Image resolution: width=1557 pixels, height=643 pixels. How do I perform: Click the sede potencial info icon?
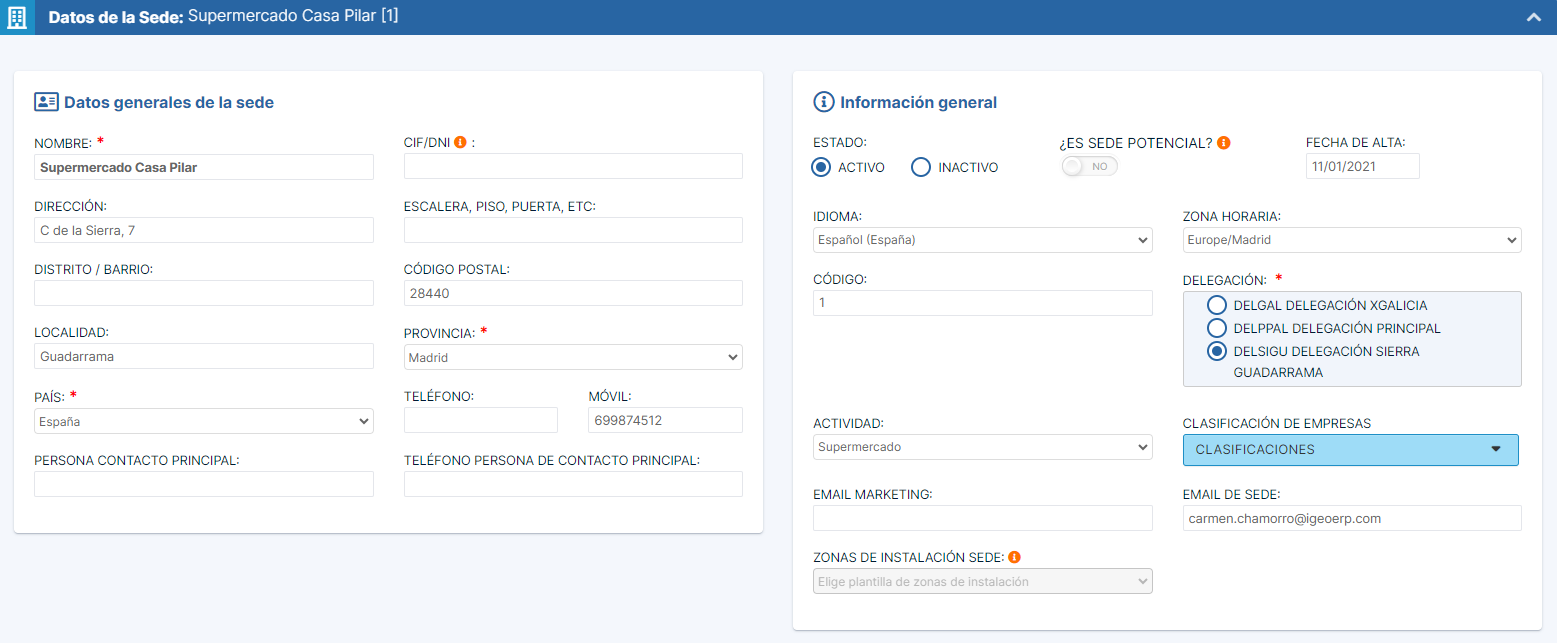click(1223, 143)
